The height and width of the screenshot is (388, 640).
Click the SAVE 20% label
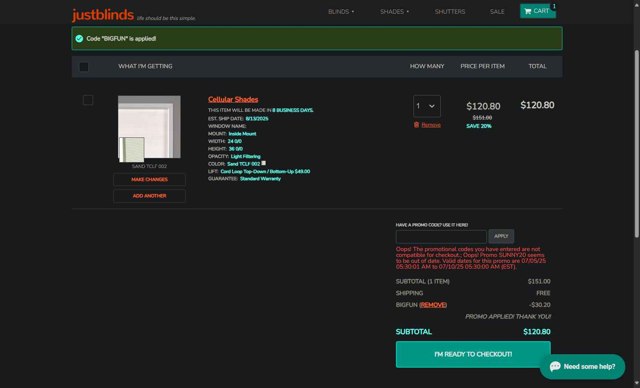(479, 126)
